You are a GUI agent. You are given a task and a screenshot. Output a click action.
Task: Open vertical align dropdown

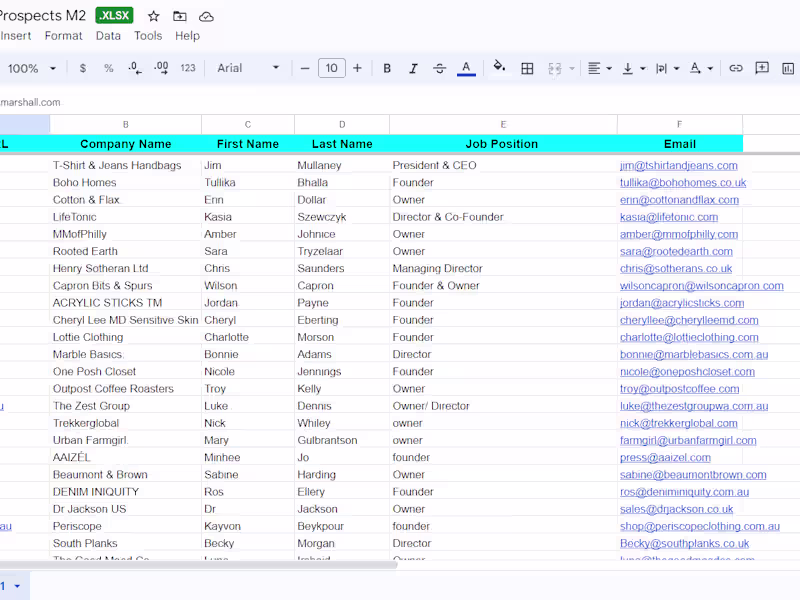click(634, 68)
